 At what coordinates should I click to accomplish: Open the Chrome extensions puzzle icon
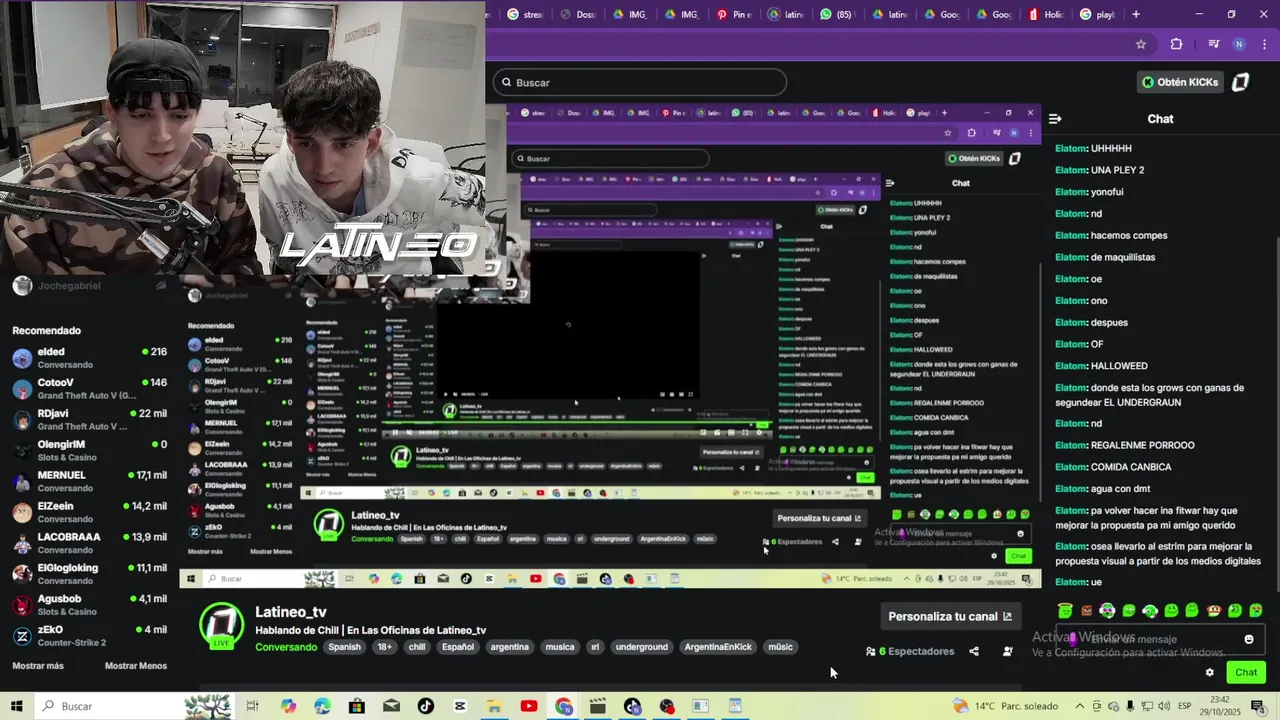pyautogui.click(x=1176, y=44)
